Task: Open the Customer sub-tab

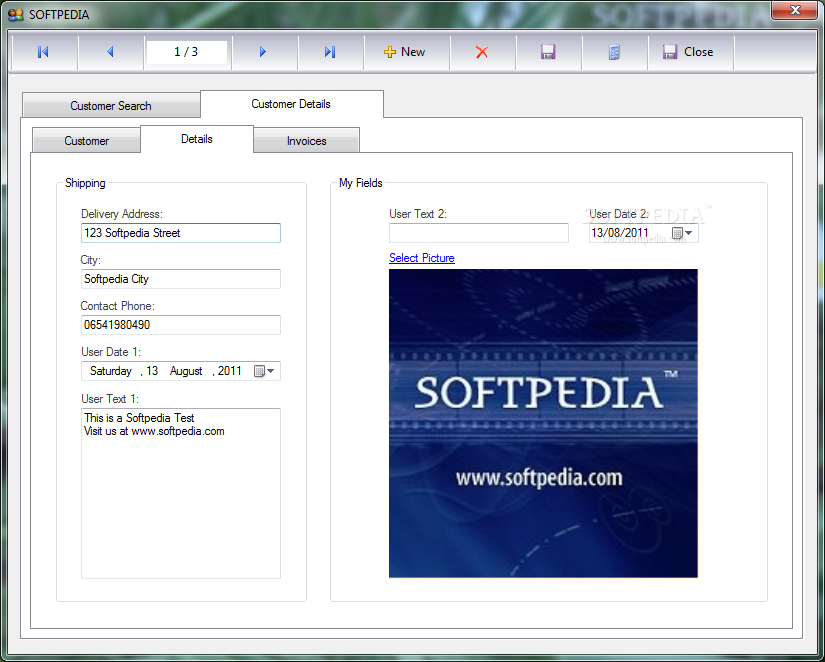Action: [86, 141]
